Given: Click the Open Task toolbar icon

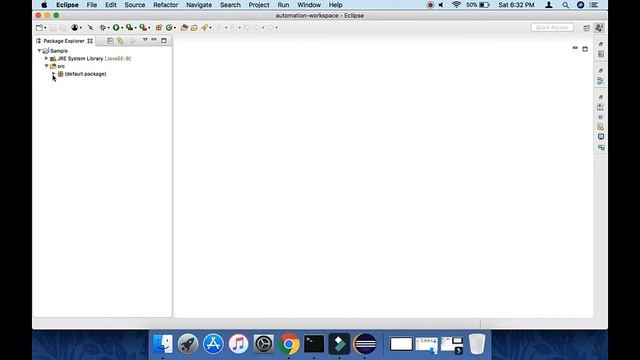Looking at the screenshot, I should (x=194, y=28).
